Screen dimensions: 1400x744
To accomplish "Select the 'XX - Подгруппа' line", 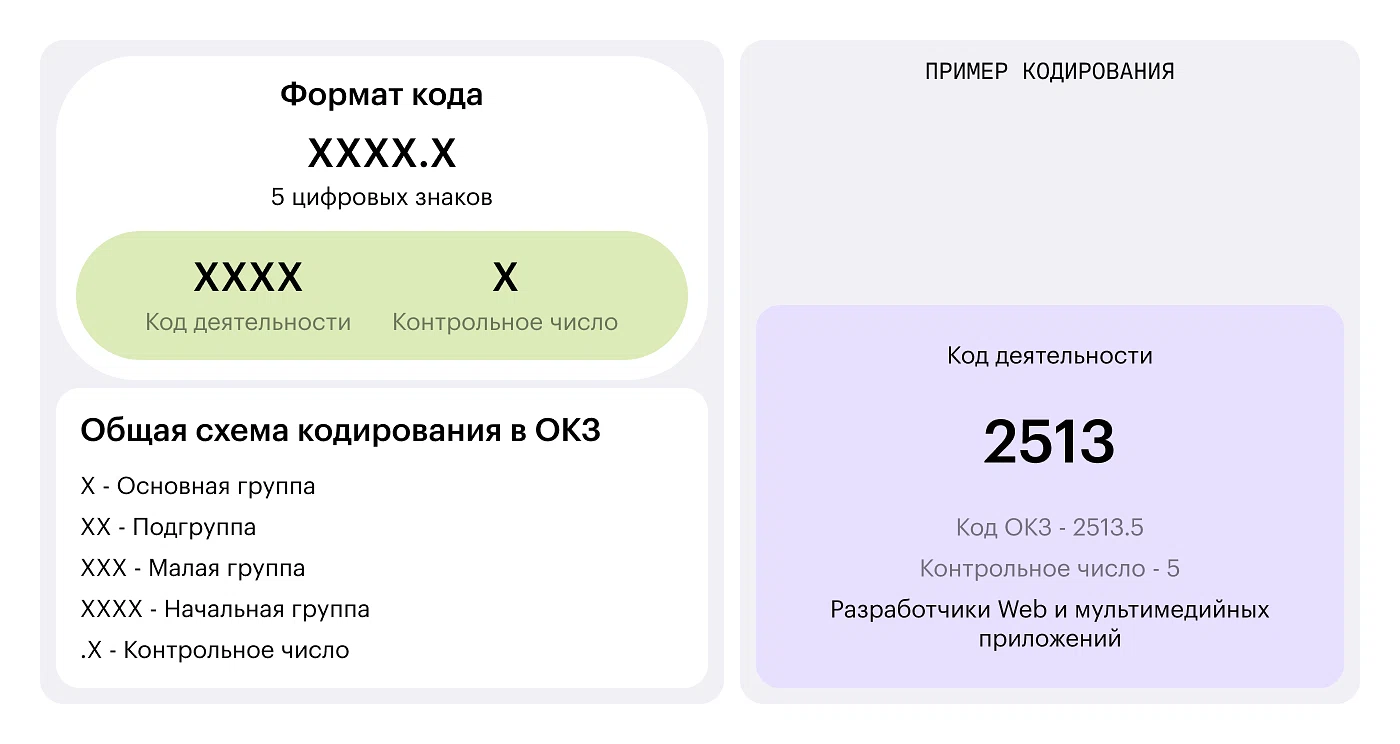I will [x=168, y=527].
